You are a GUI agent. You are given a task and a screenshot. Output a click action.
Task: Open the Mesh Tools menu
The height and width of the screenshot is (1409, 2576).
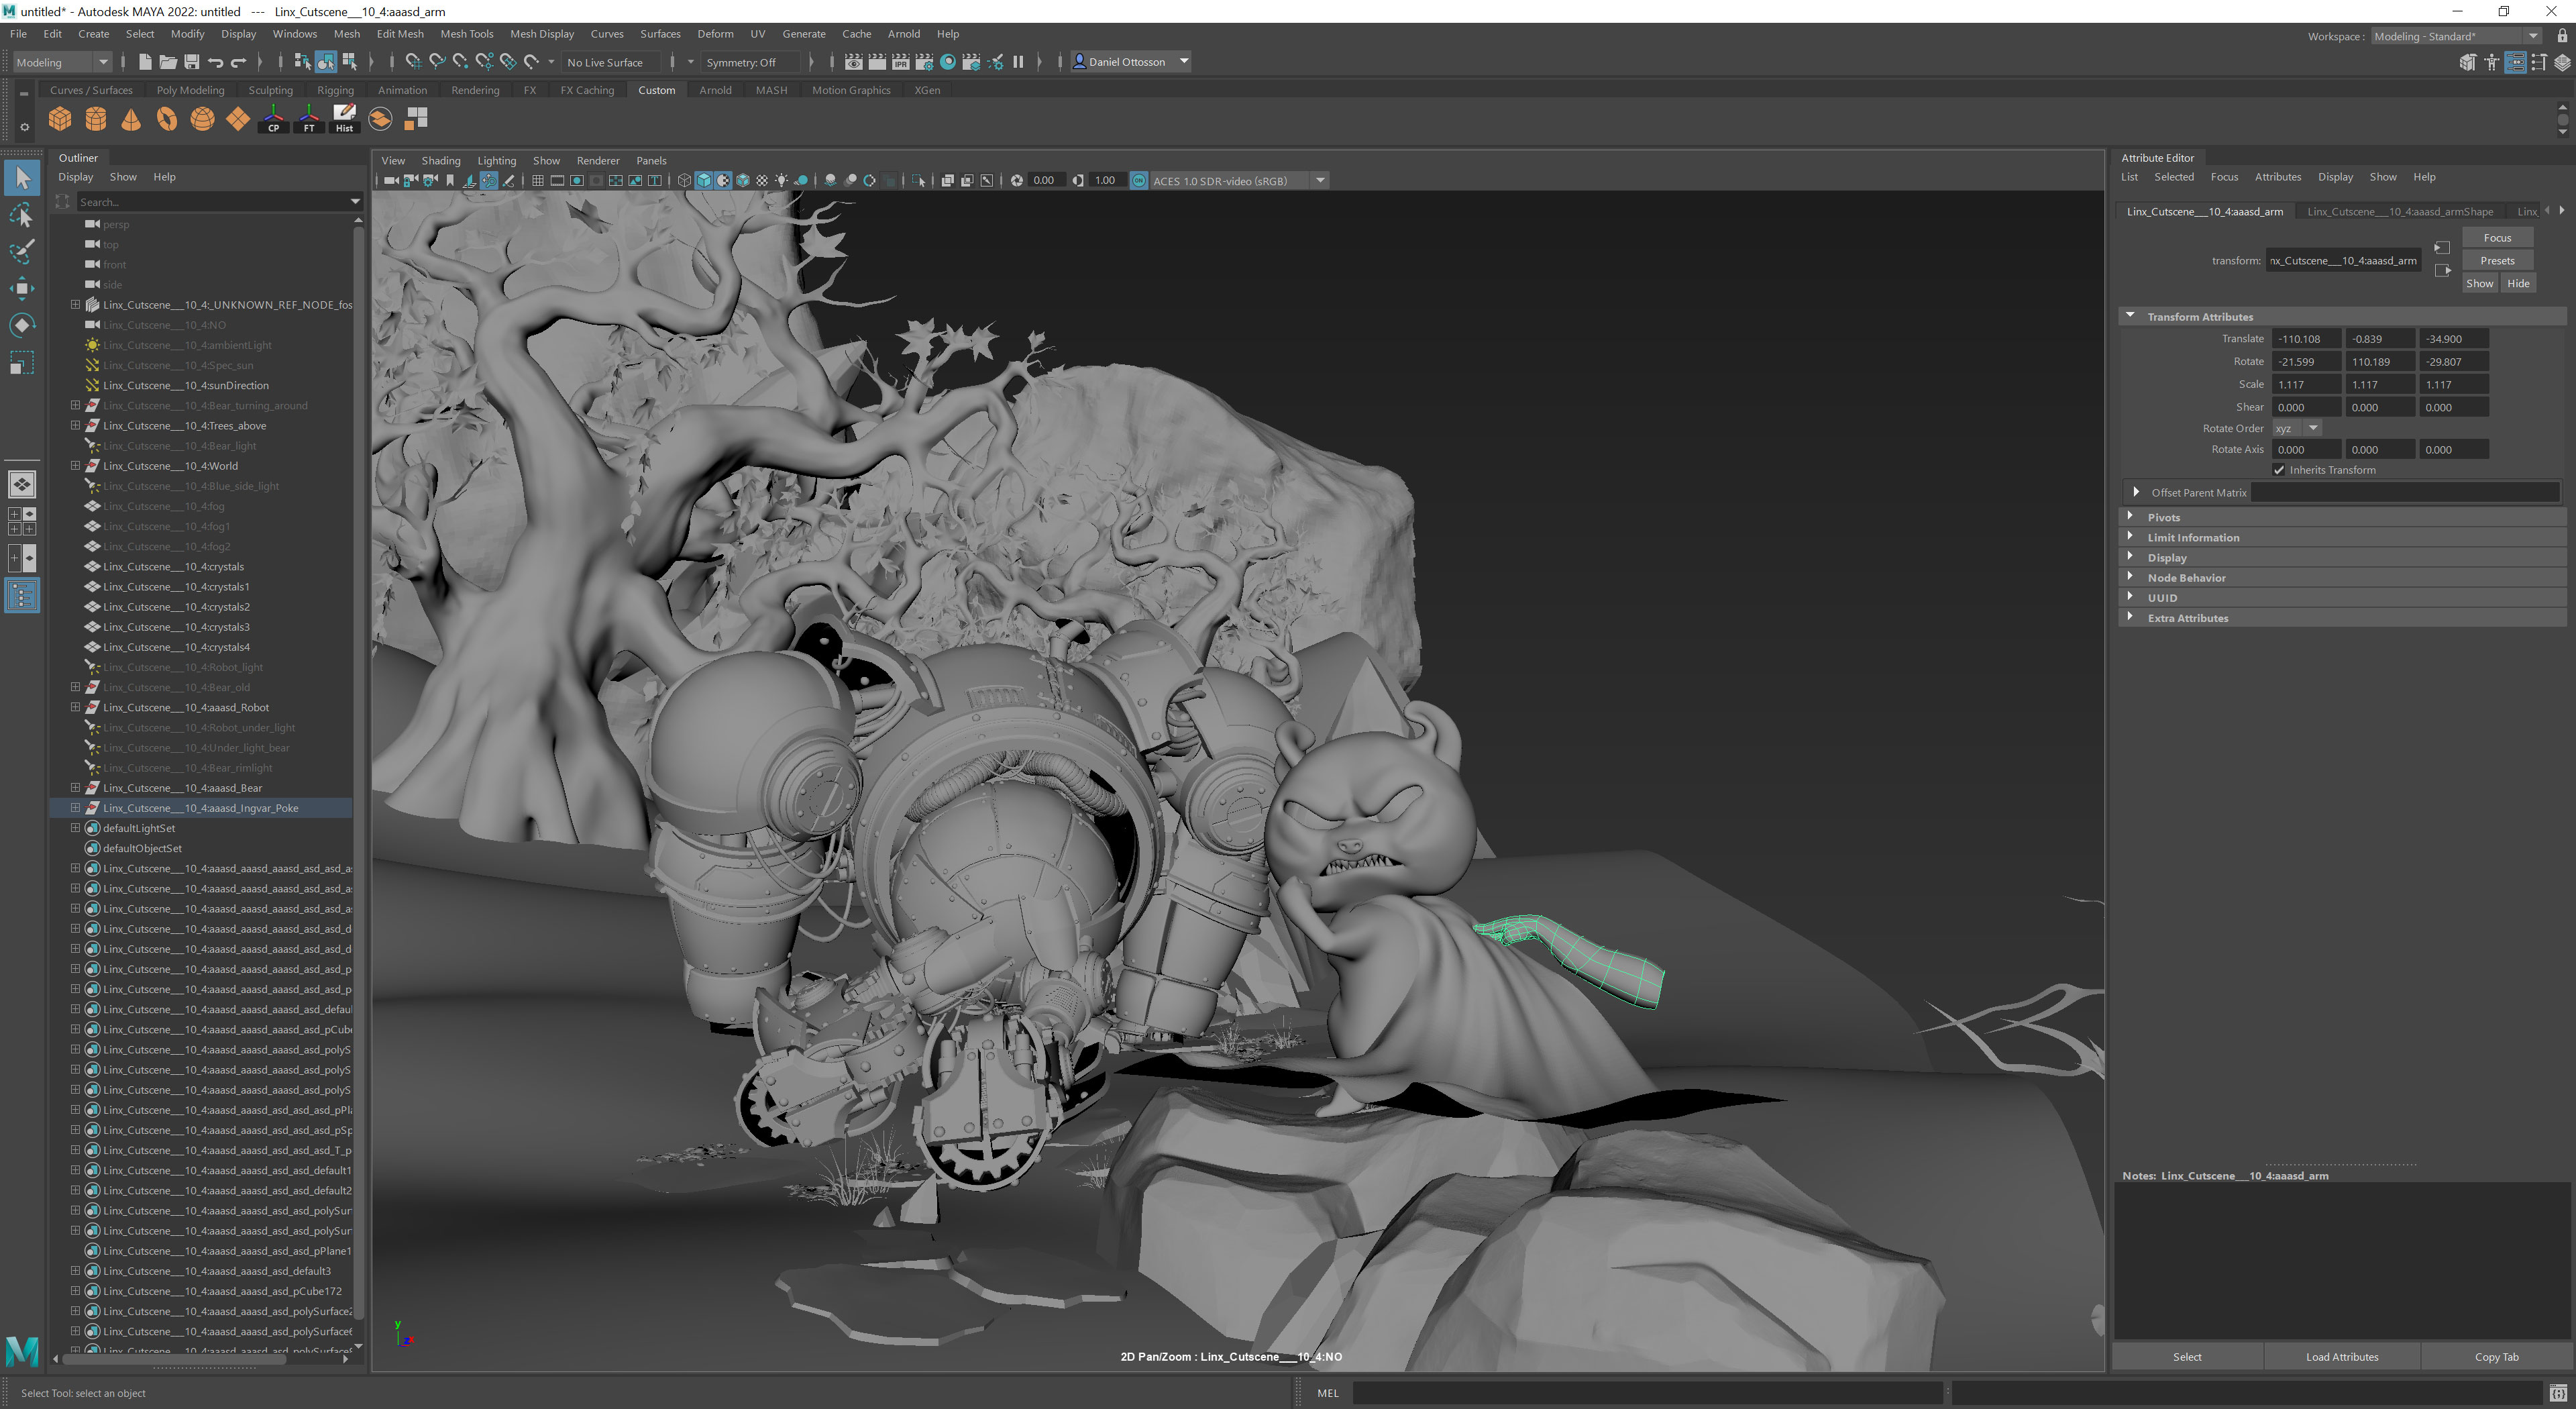pos(466,34)
